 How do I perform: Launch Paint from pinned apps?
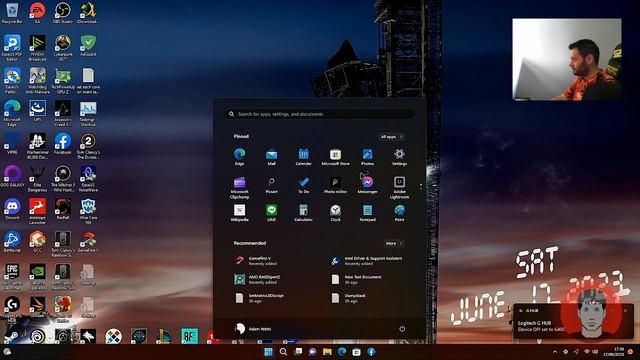[x=399, y=213]
